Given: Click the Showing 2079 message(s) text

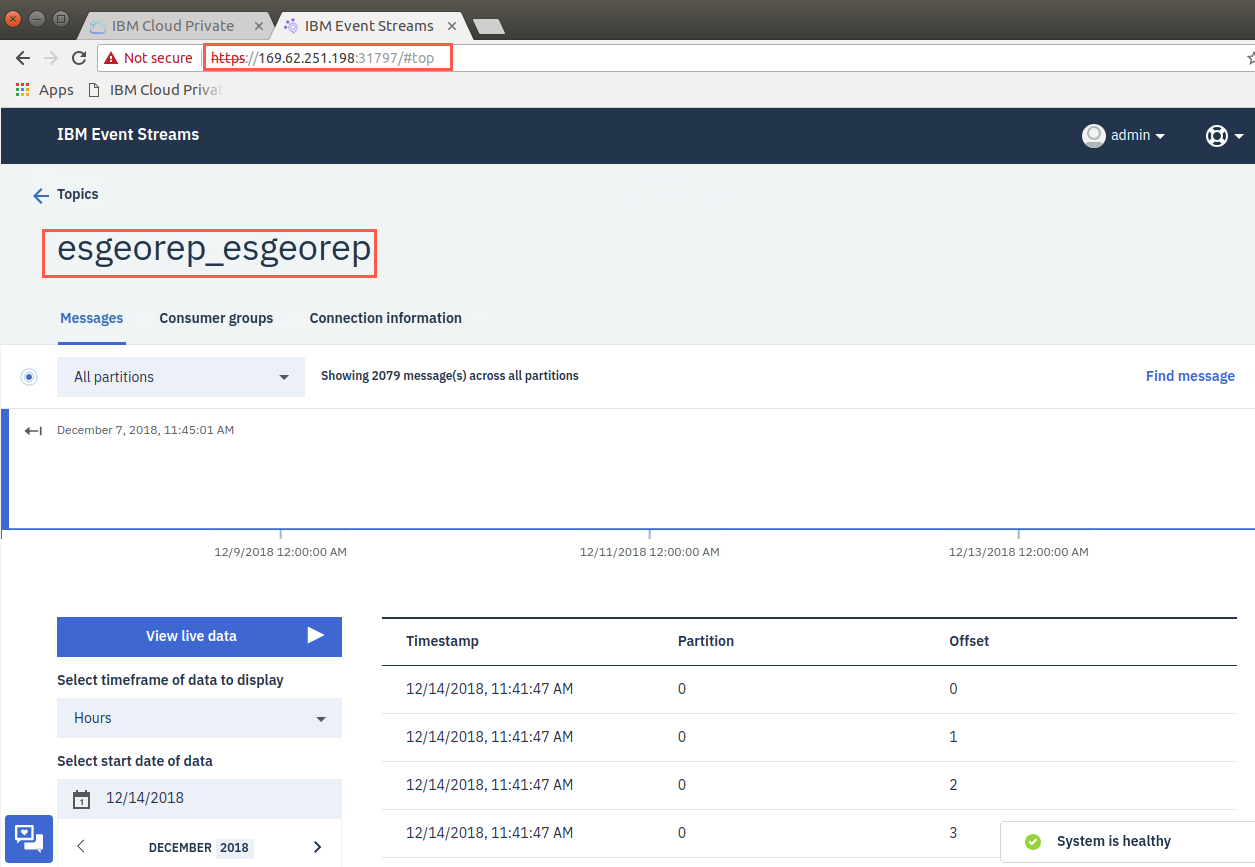Looking at the screenshot, I should [449, 376].
